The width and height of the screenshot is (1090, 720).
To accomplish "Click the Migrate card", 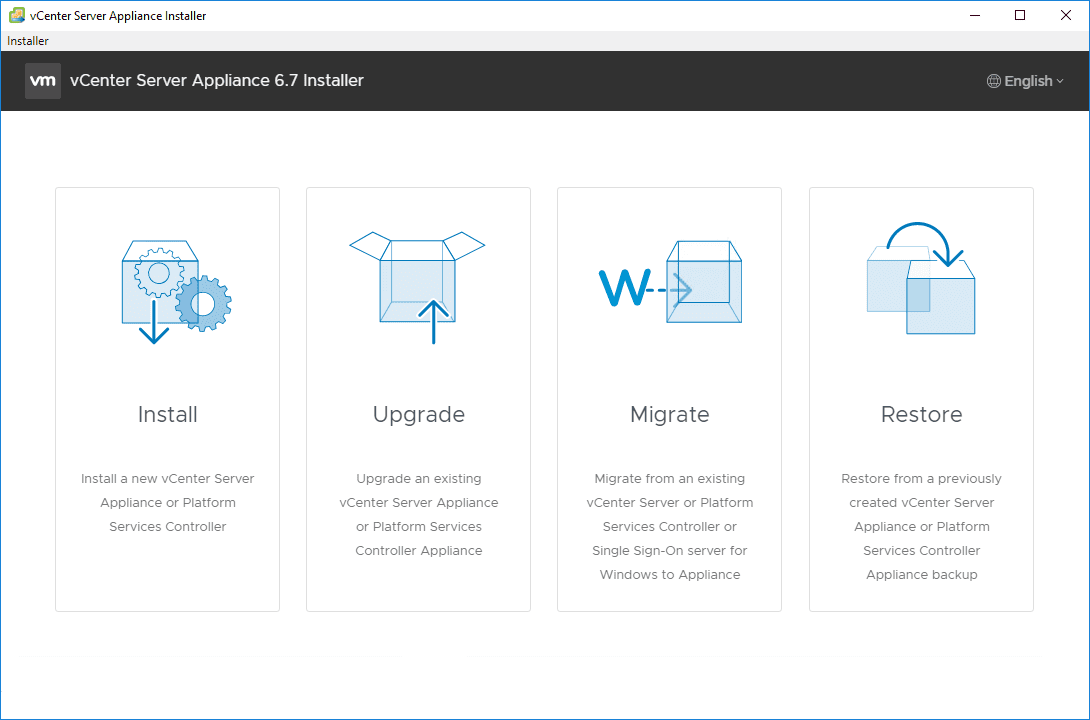I will tap(669, 398).
